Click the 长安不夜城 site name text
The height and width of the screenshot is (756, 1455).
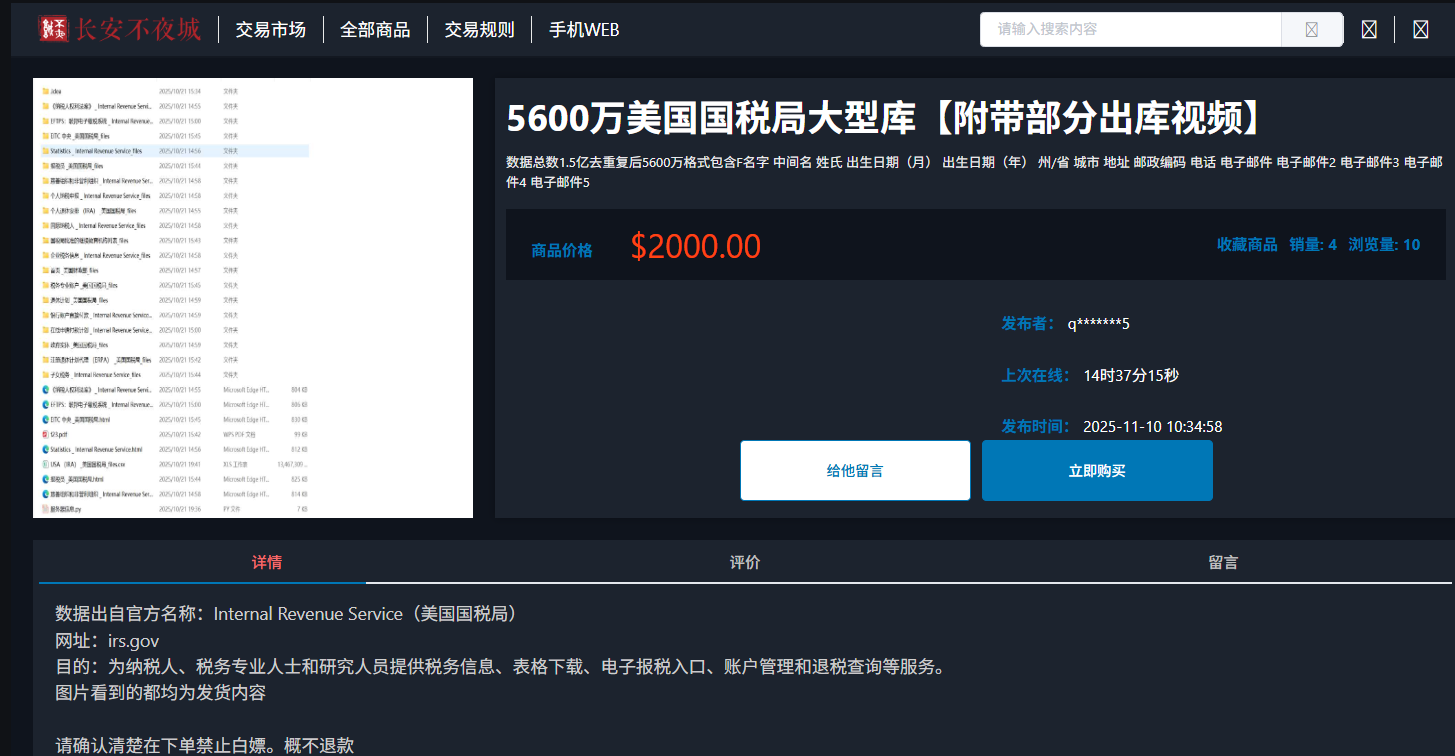[138, 29]
